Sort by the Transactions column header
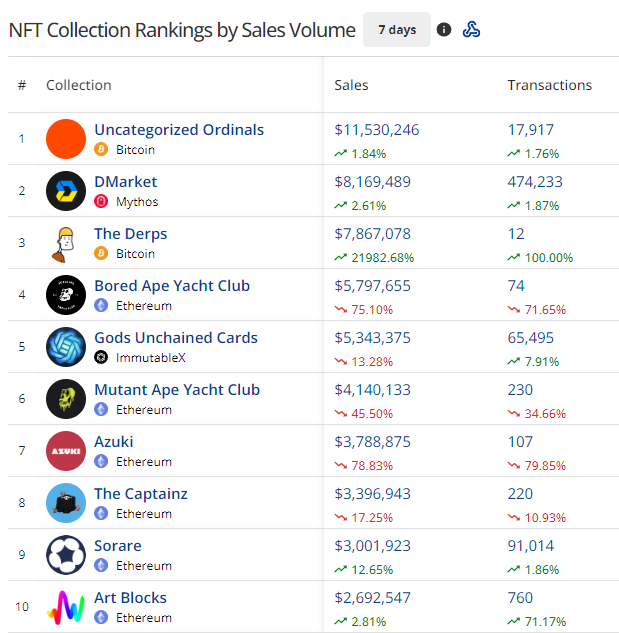 pyautogui.click(x=549, y=85)
